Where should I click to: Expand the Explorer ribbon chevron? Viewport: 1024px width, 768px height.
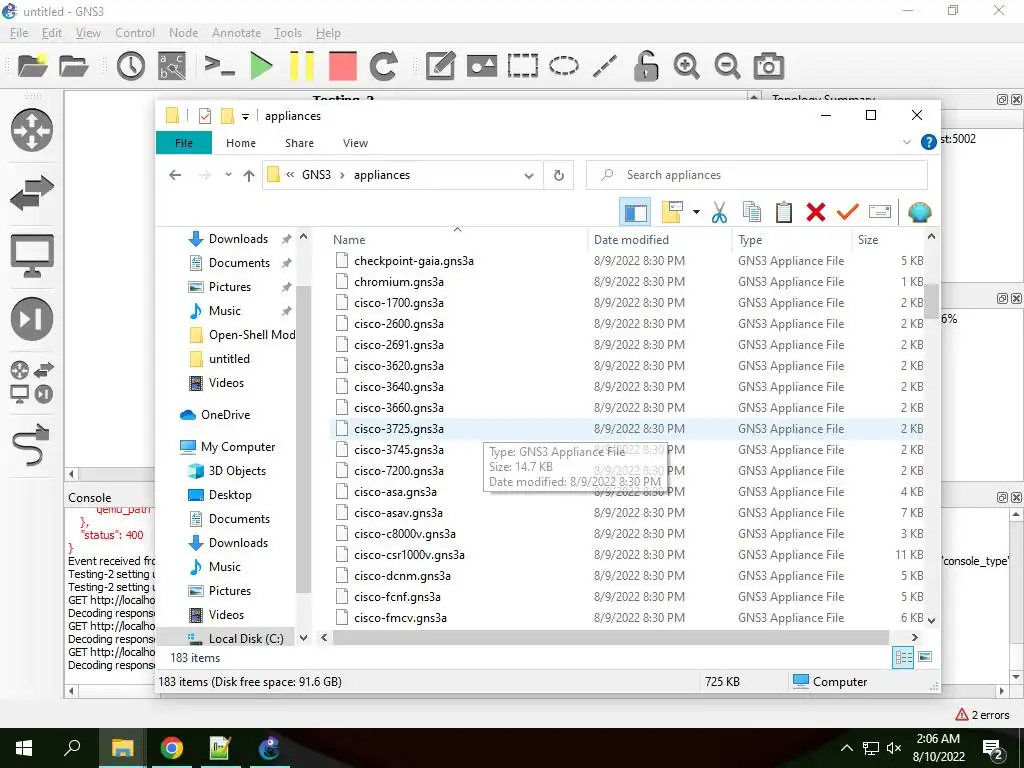click(x=906, y=142)
